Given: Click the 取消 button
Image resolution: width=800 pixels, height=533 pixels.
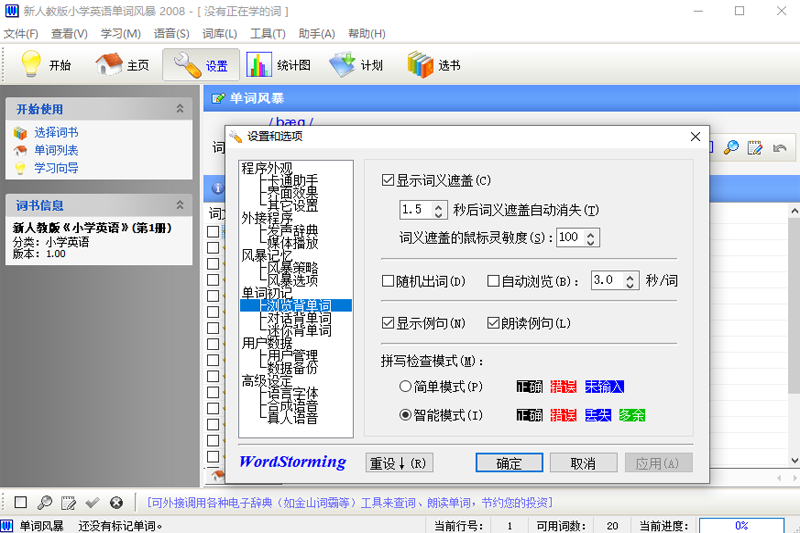Looking at the screenshot, I should point(583,463).
